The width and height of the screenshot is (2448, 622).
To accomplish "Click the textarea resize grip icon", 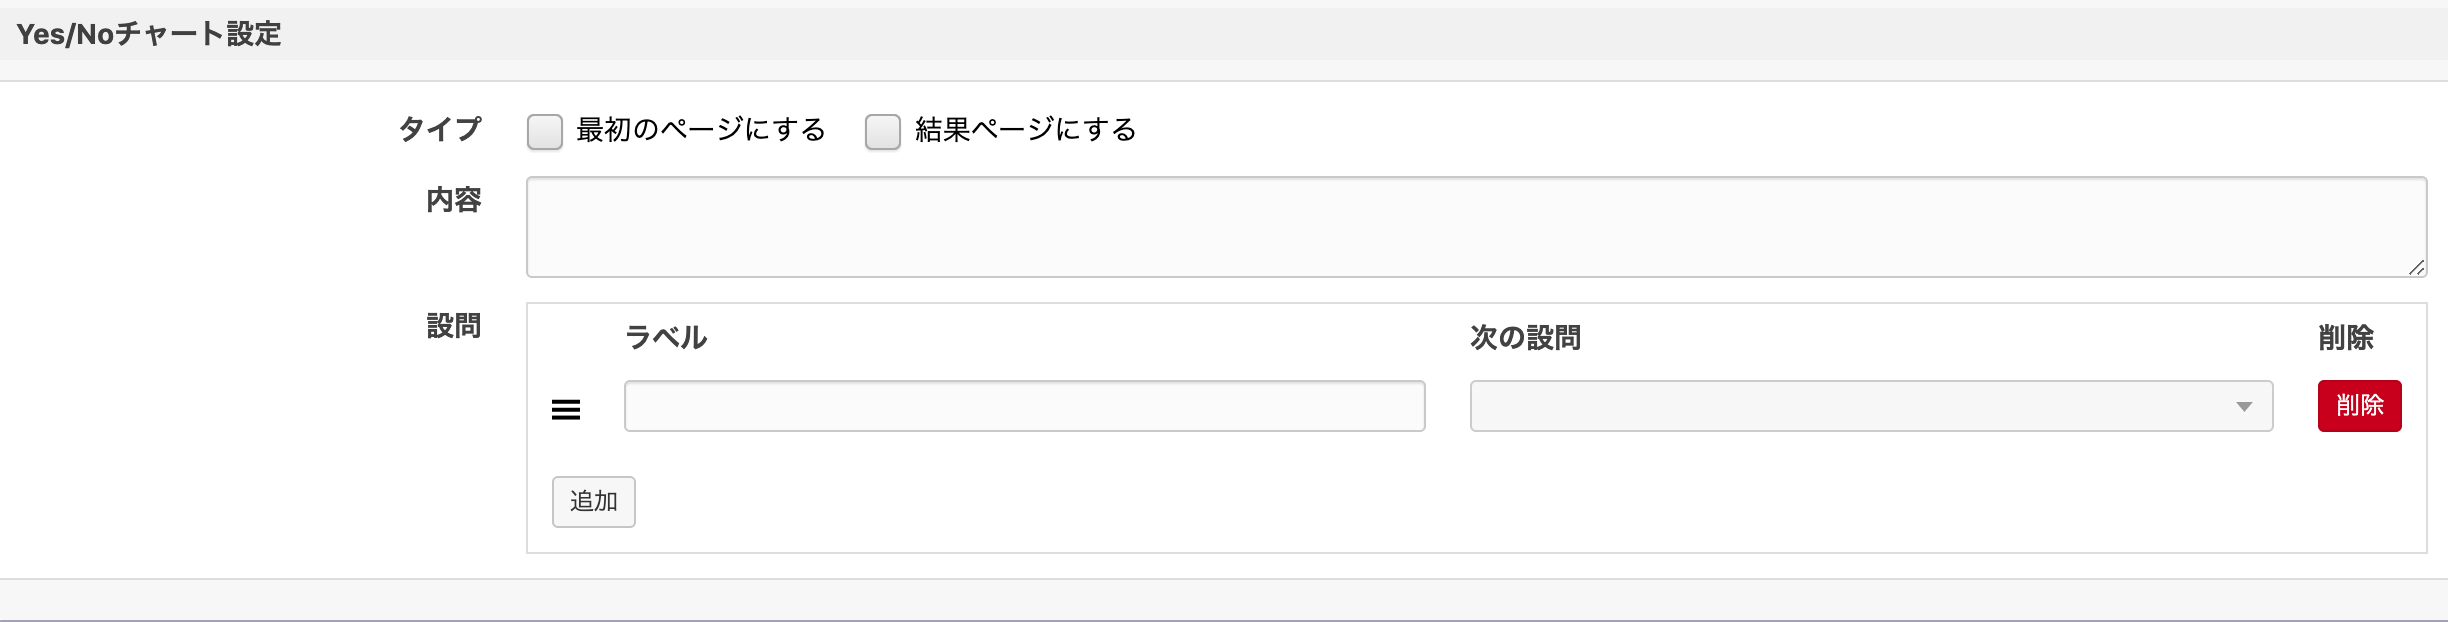I will 2415,267.
